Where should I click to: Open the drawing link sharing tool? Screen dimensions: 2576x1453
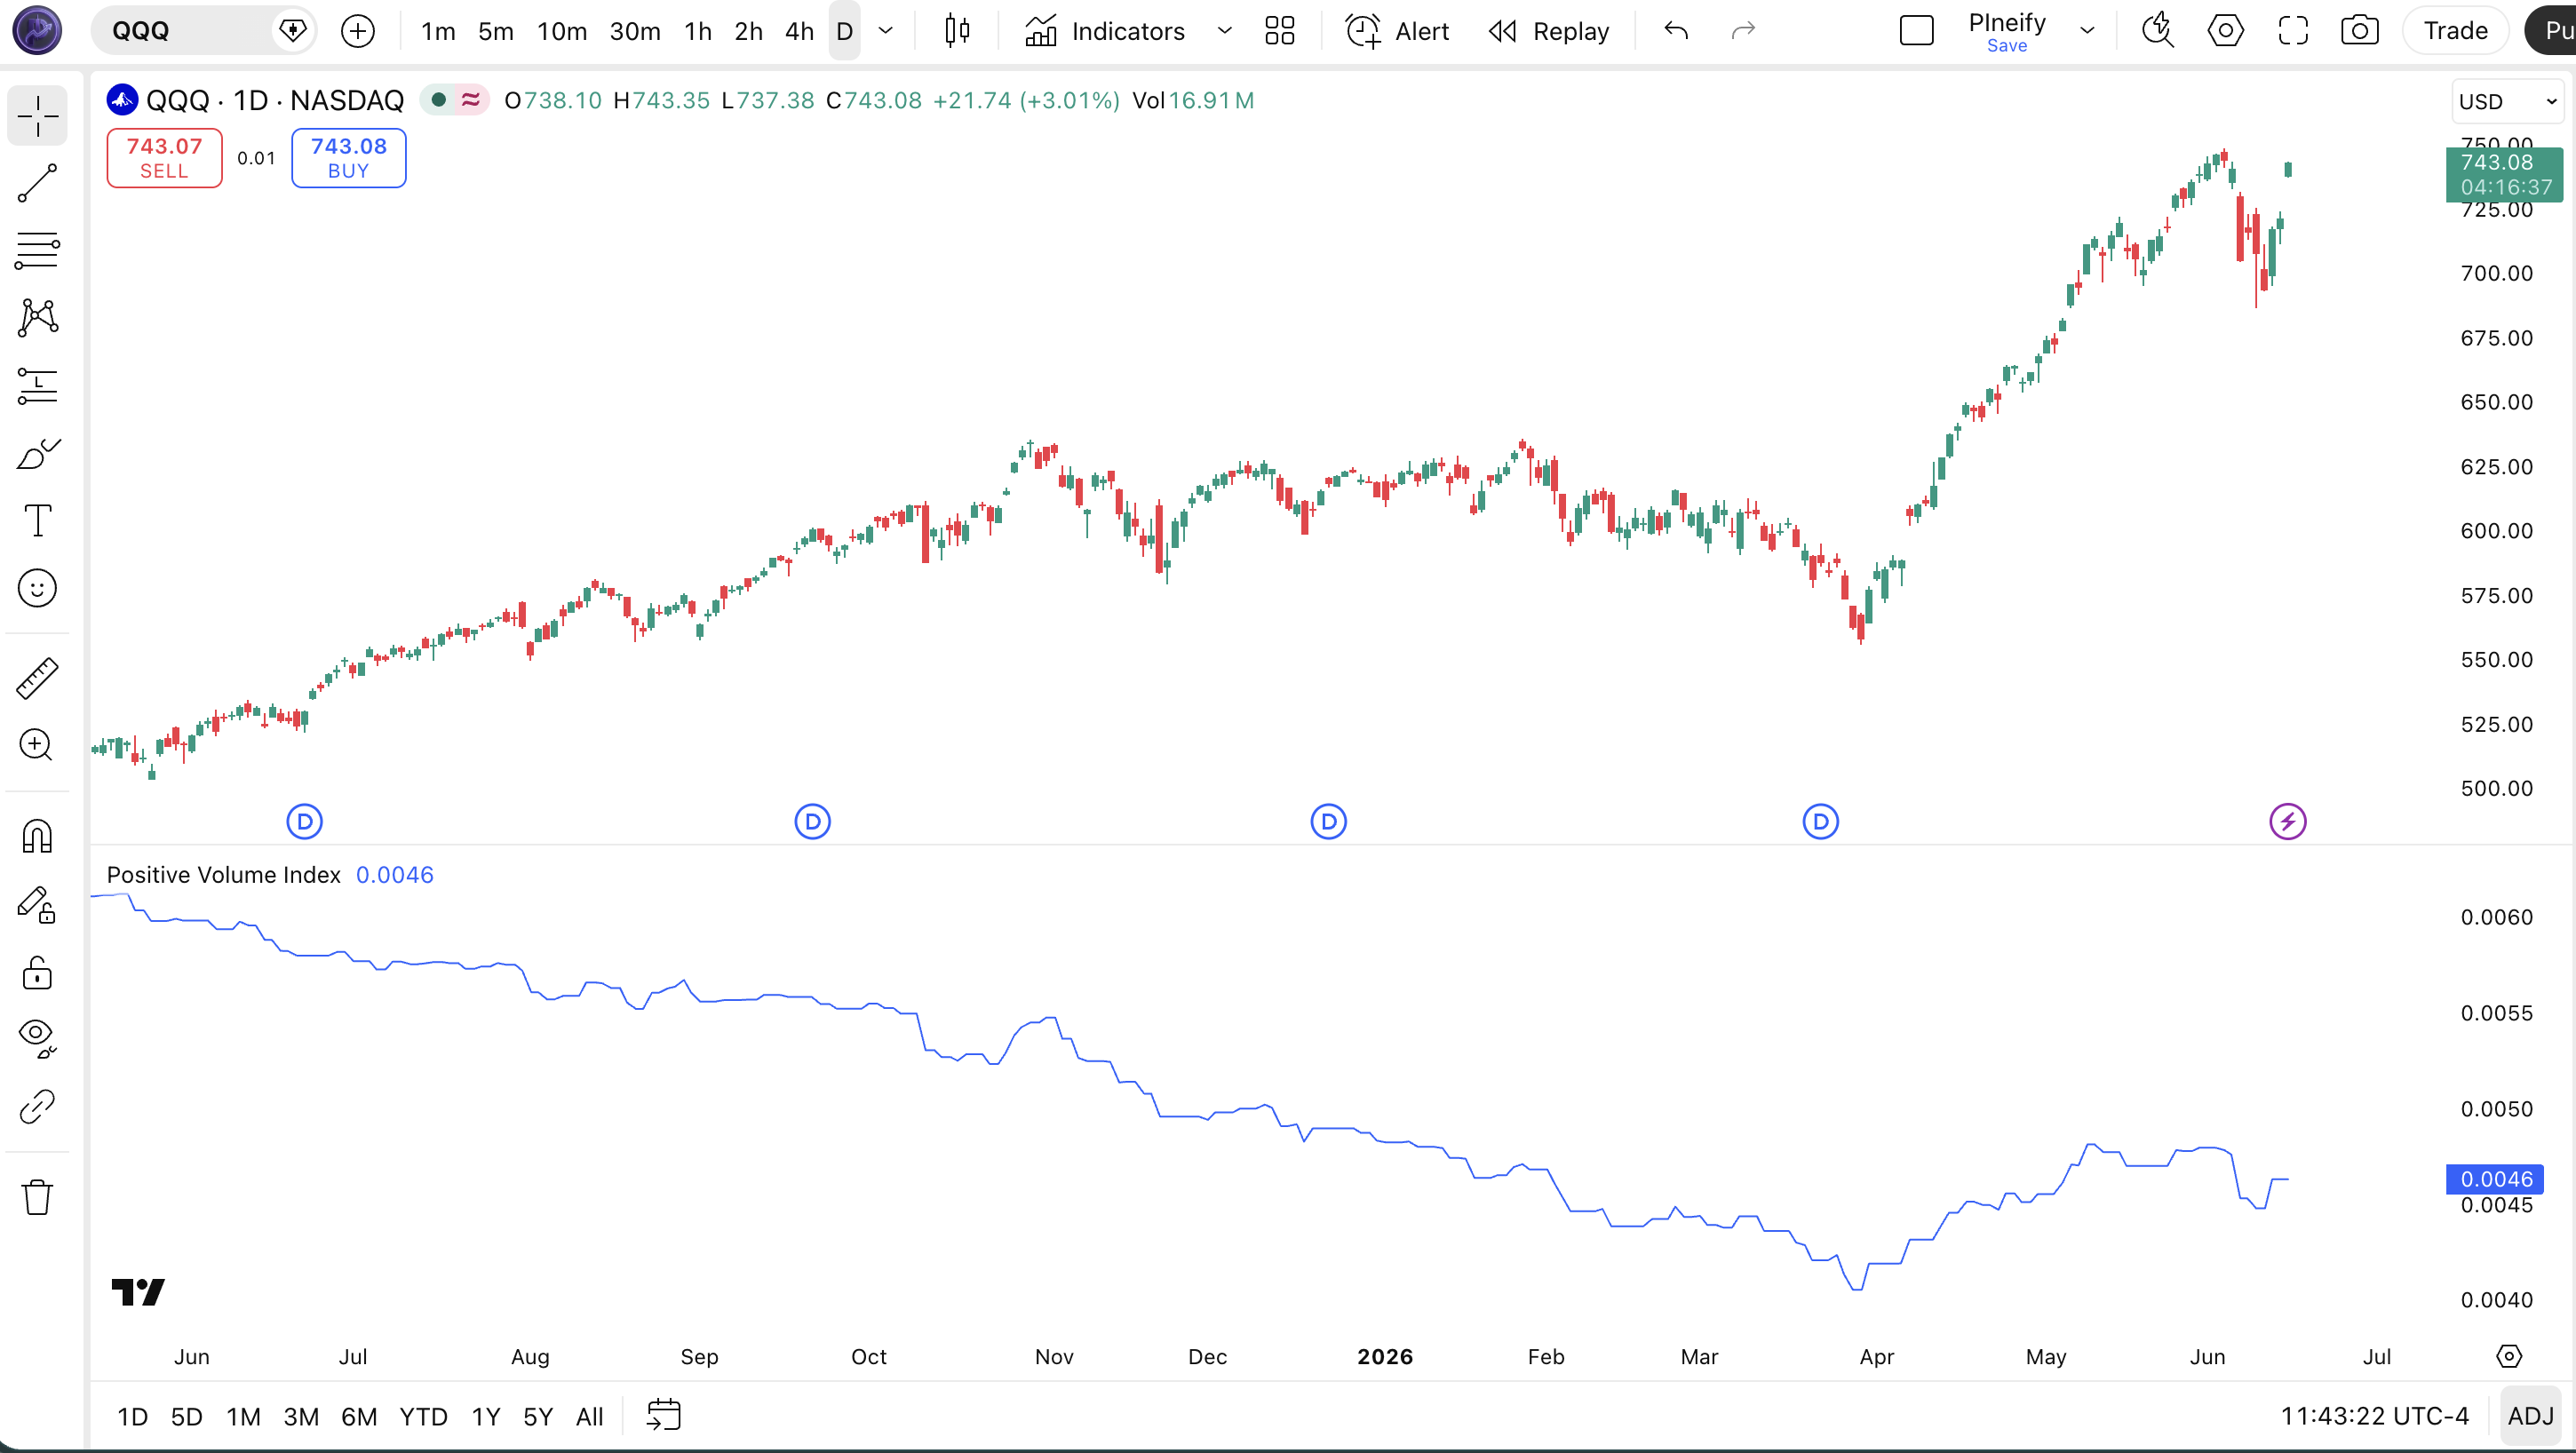[x=37, y=1107]
